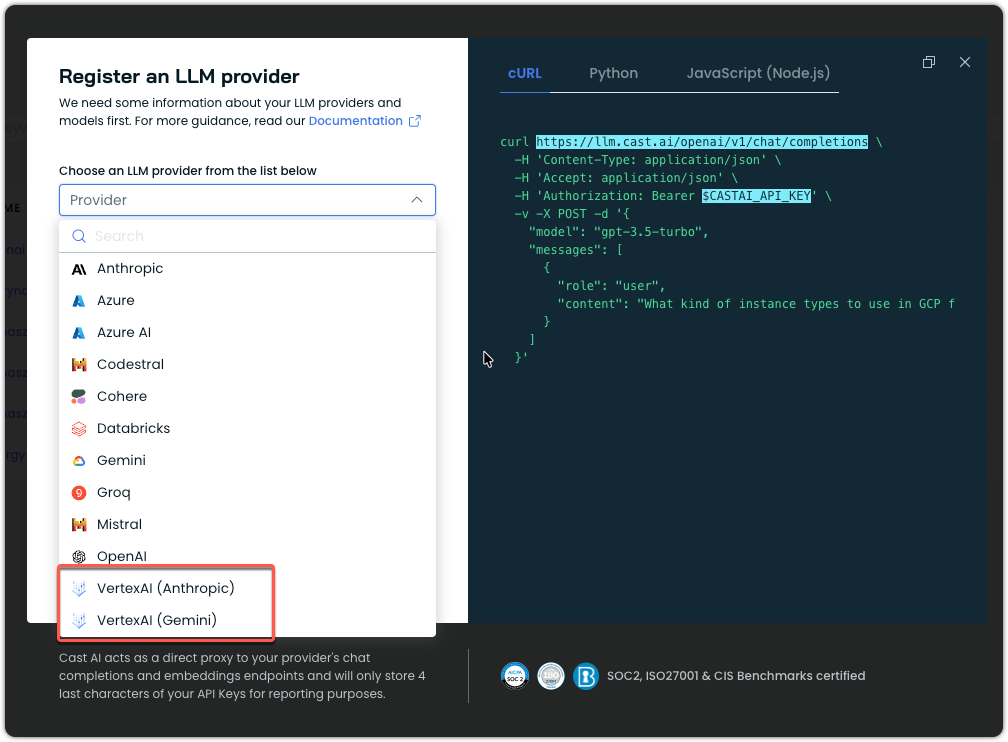Pick Codestral as provider
This screenshot has width=1008, height=742.
click(x=248, y=365)
